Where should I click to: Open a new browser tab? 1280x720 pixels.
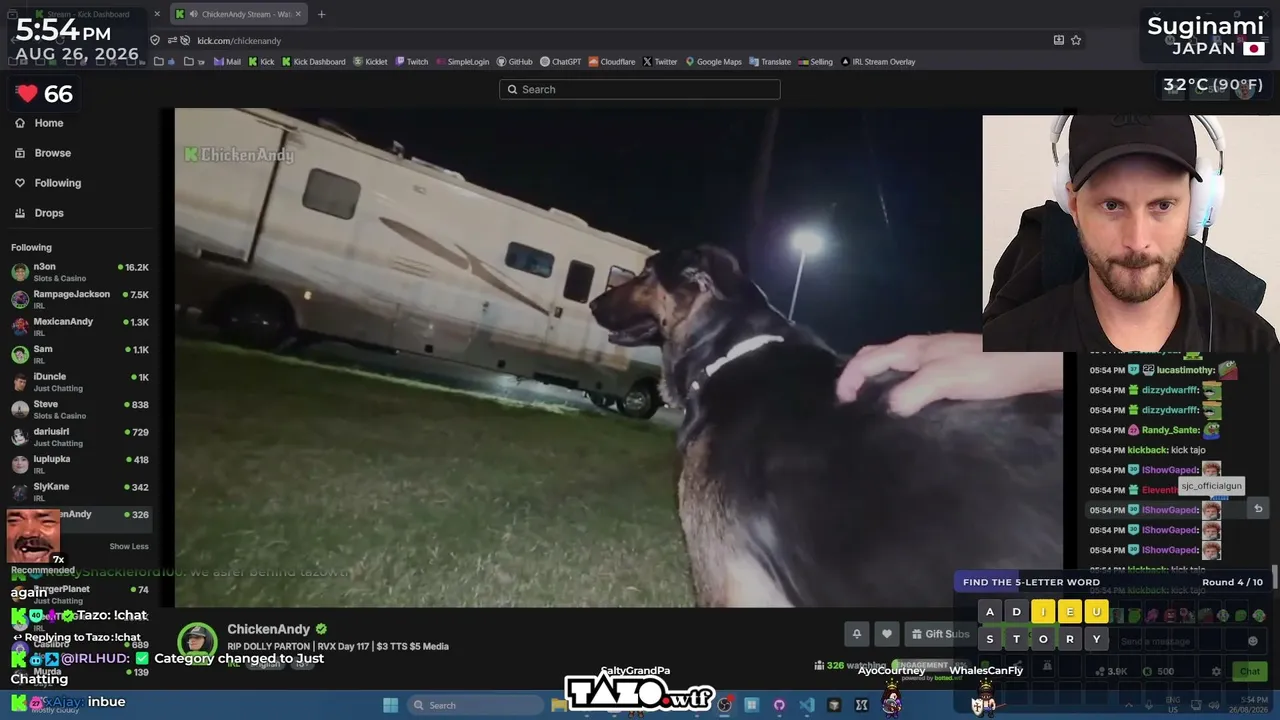pyautogui.click(x=321, y=14)
